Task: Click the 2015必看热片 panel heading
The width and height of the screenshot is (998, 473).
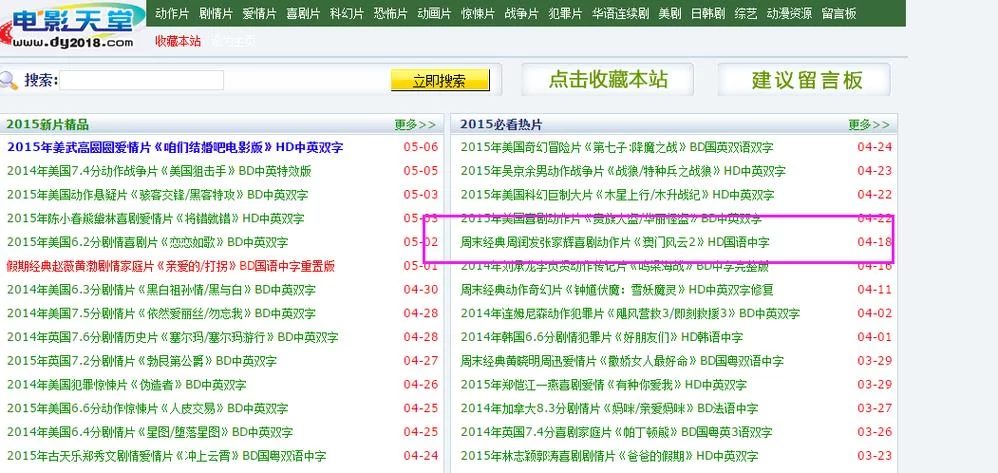Action: 502,125
